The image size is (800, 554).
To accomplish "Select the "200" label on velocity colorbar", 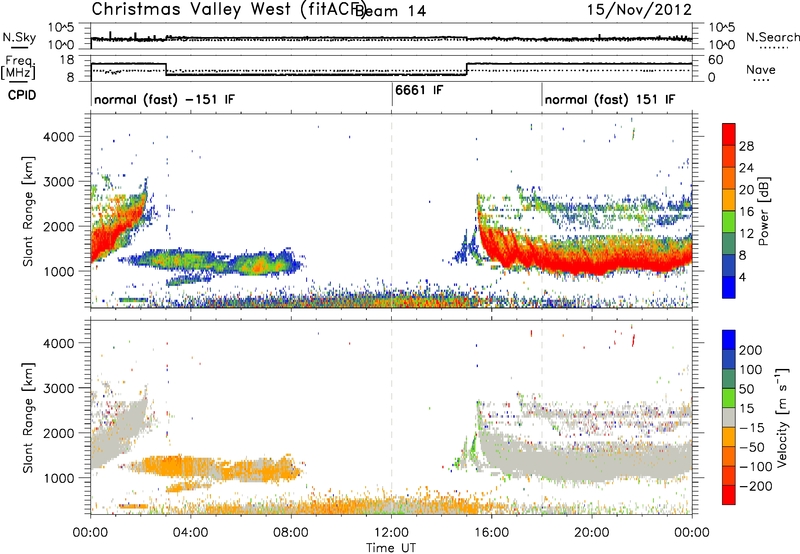I will (751, 350).
